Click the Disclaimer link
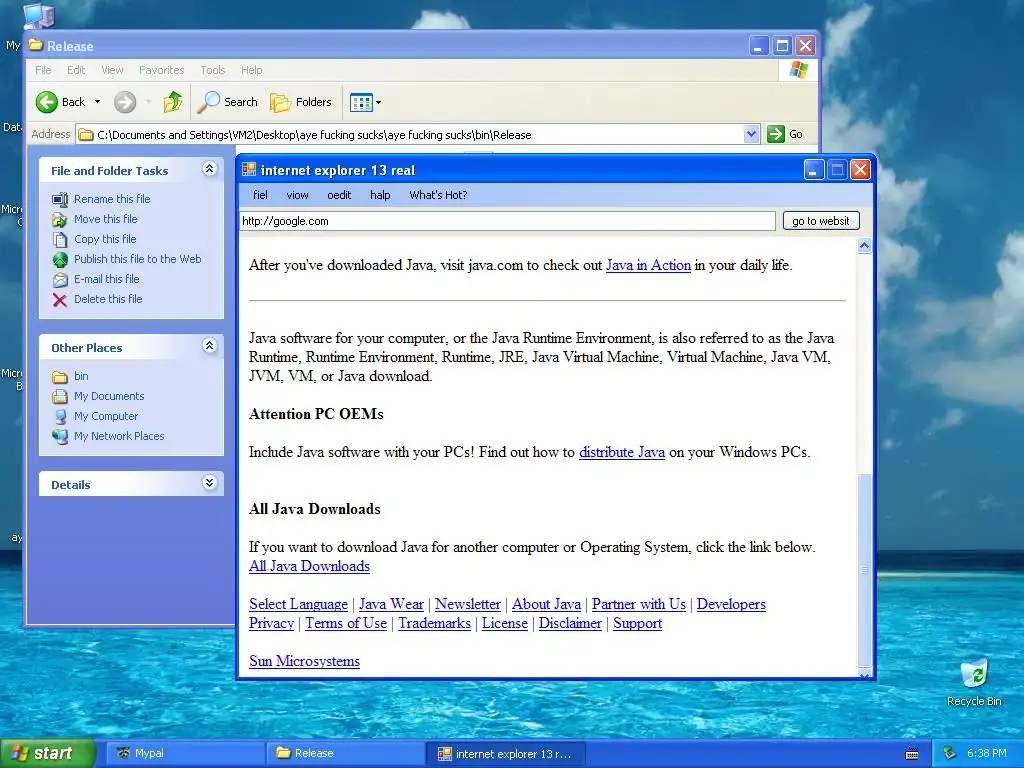The image size is (1024, 768). [570, 623]
